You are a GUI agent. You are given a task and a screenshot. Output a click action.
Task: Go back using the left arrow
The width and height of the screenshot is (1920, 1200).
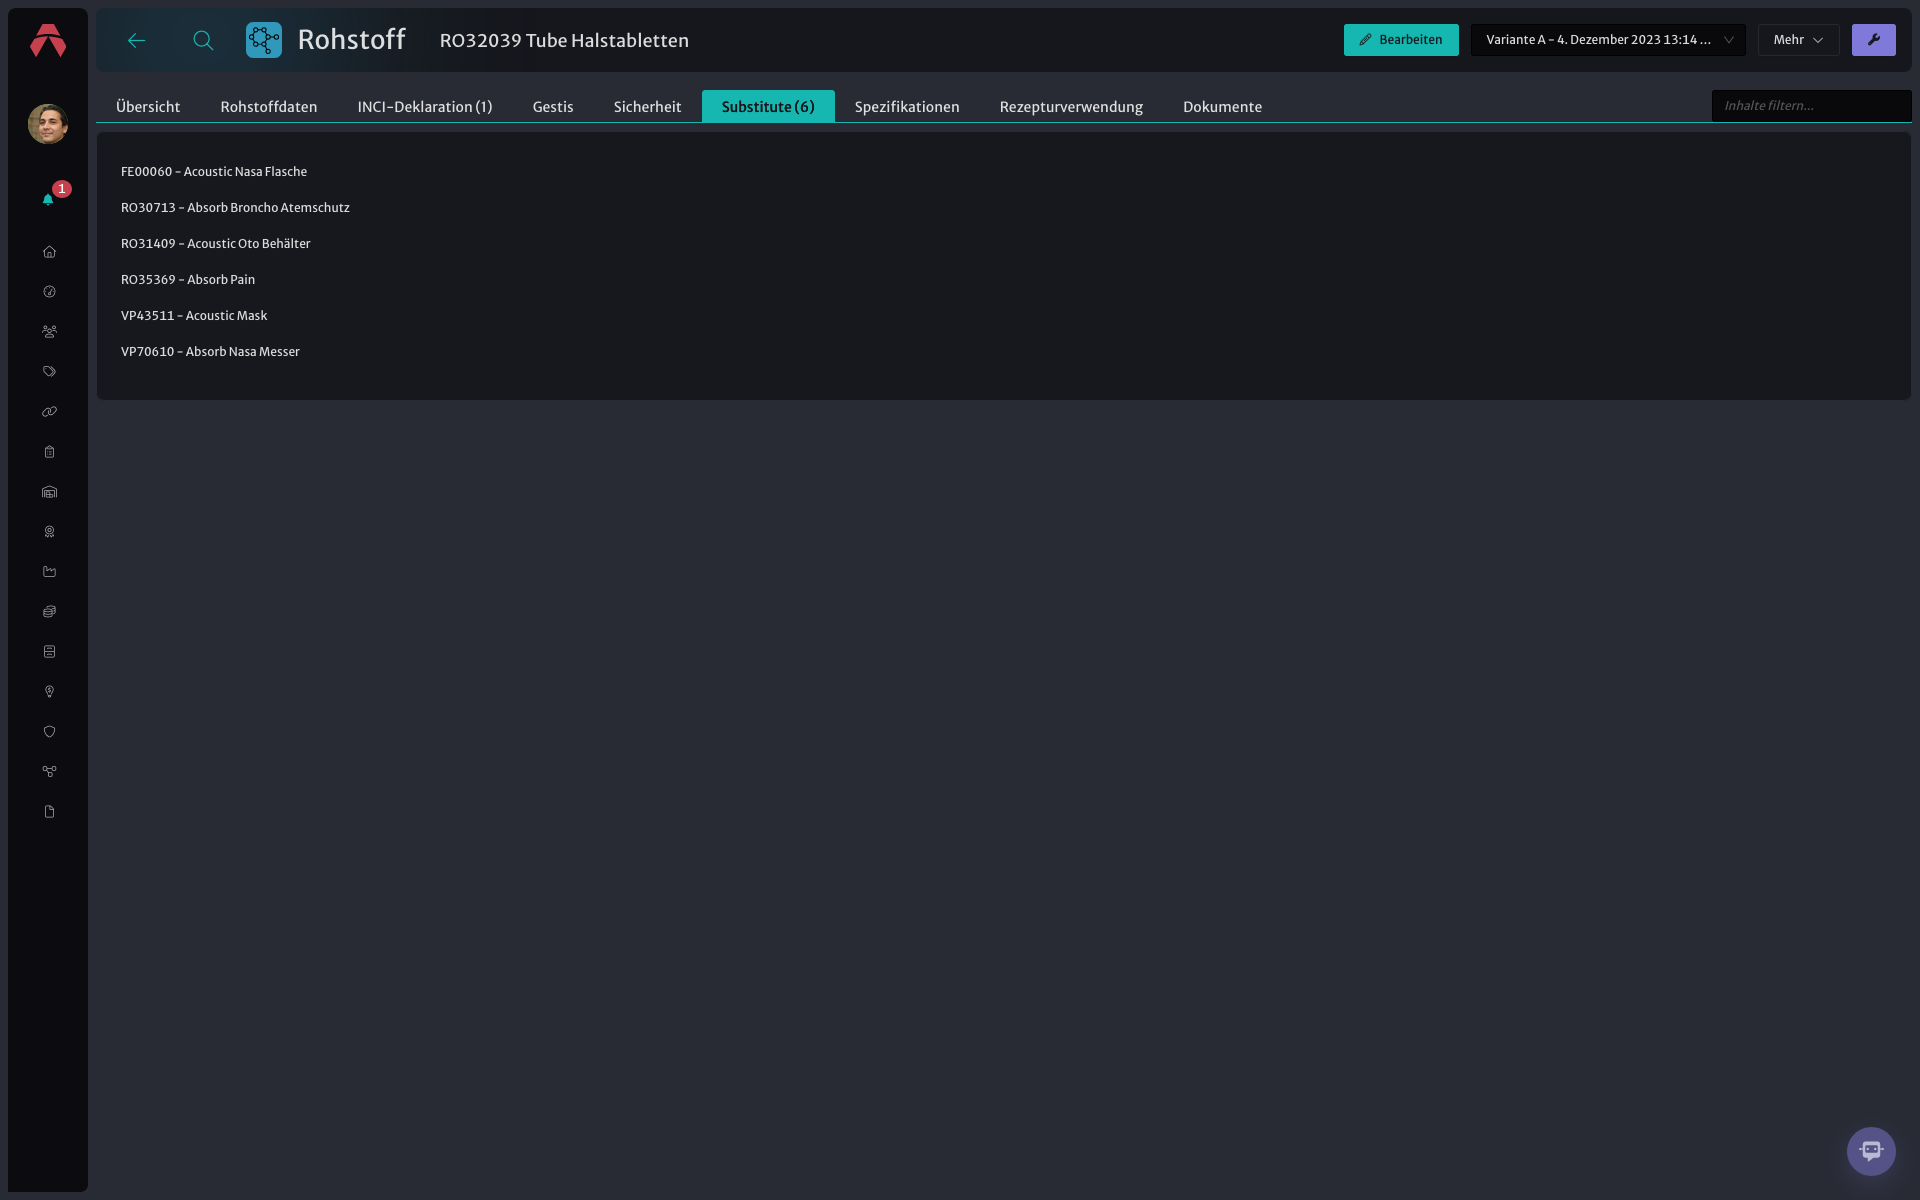pyautogui.click(x=137, y=40)
